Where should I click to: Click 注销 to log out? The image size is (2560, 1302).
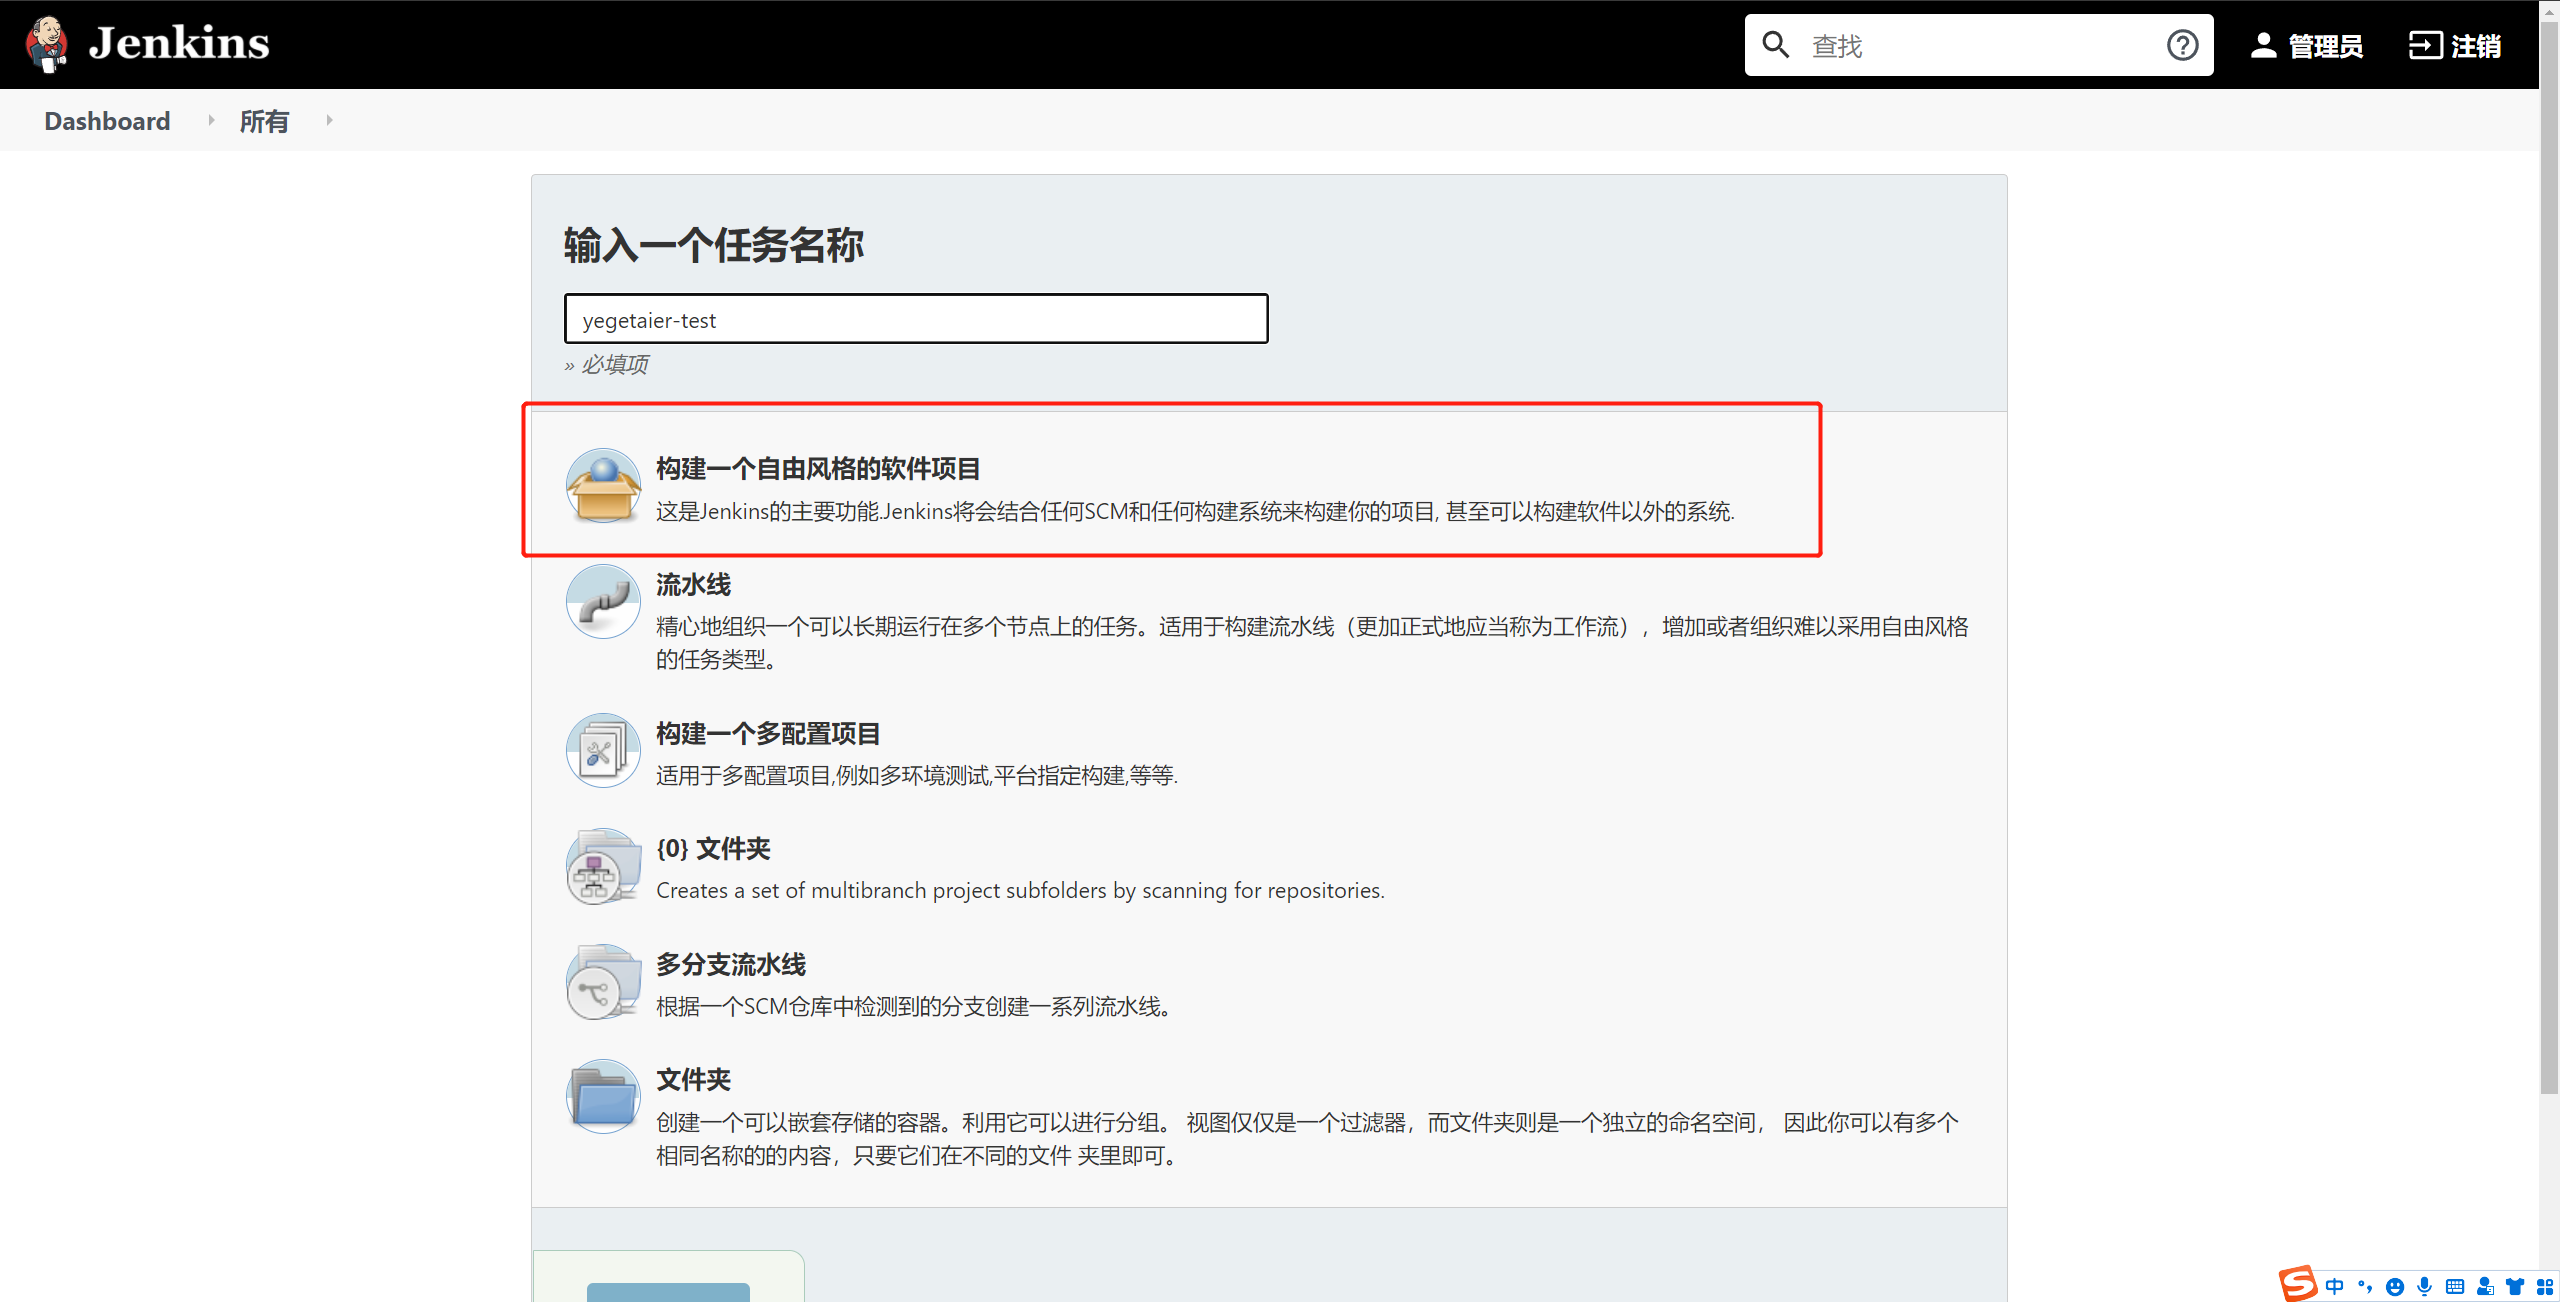pyautogui.click(x=2455, y=45)
